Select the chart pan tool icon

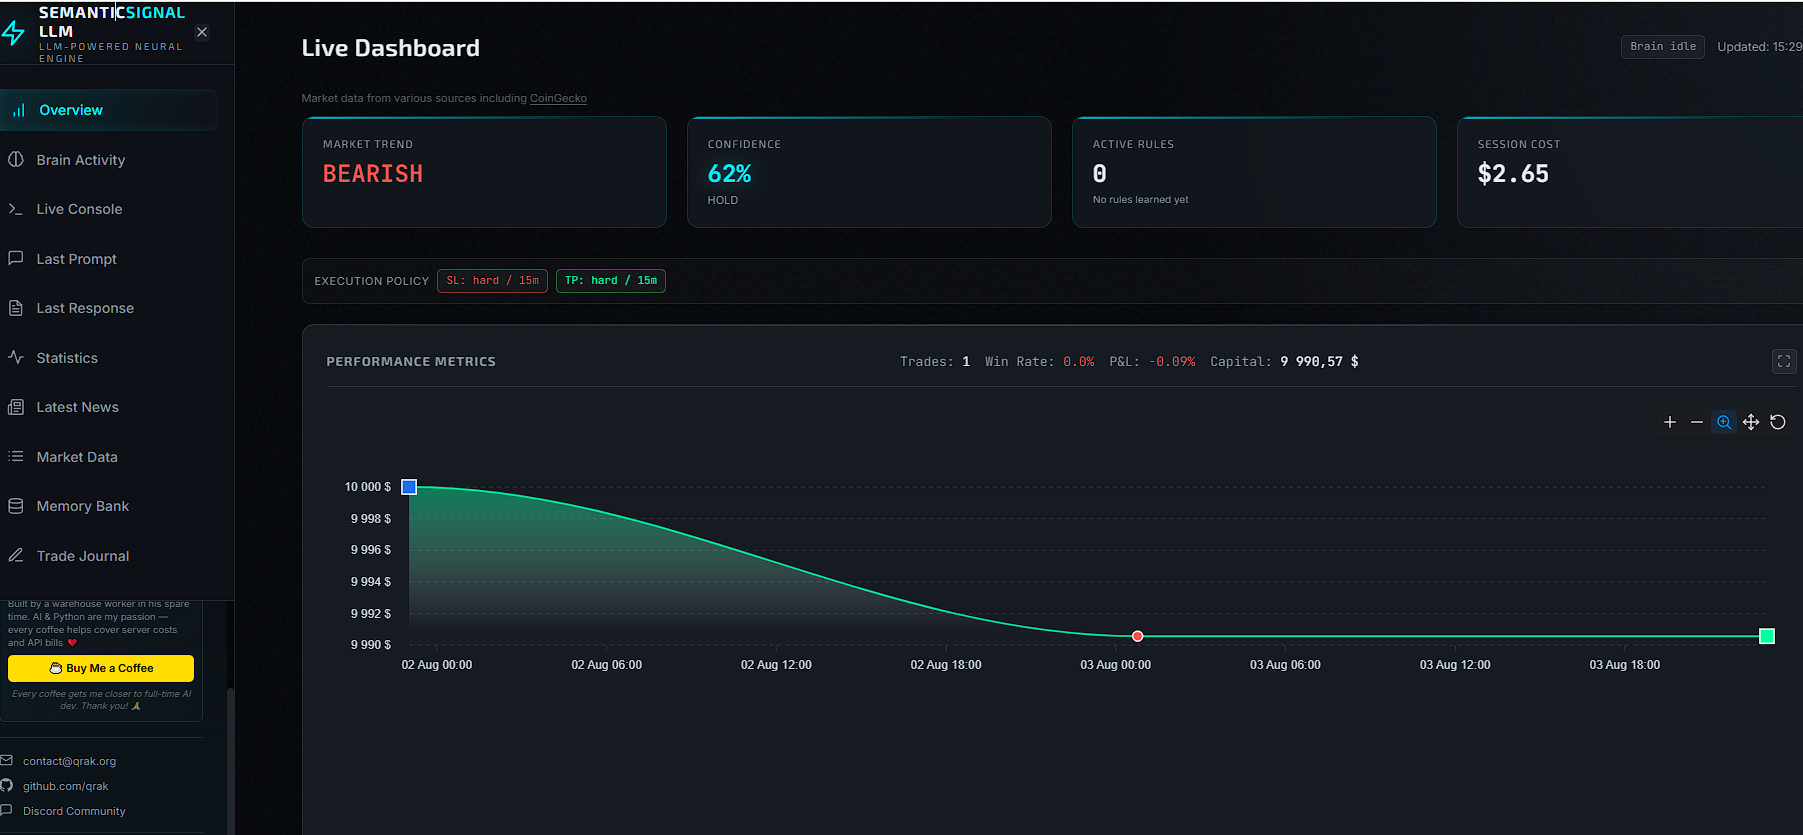(1751, 422)
